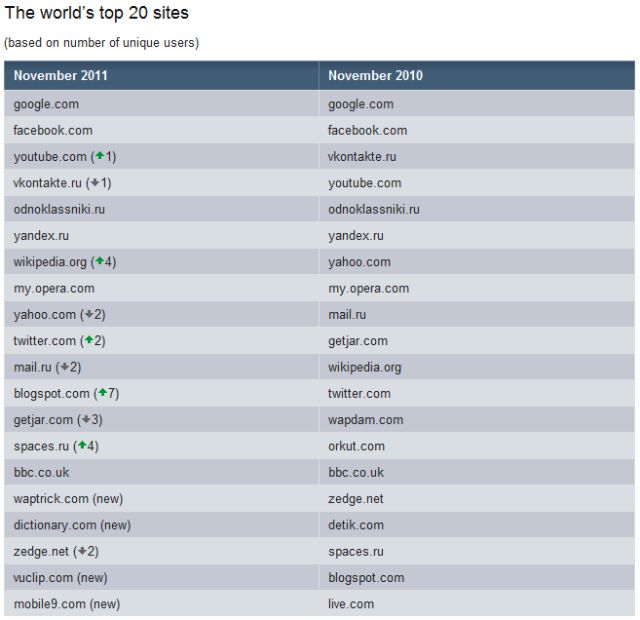Click the grey down arrow beside vkontakte.ru
Image resolution: width=640 pixels, height=620 pixels.
95,182
